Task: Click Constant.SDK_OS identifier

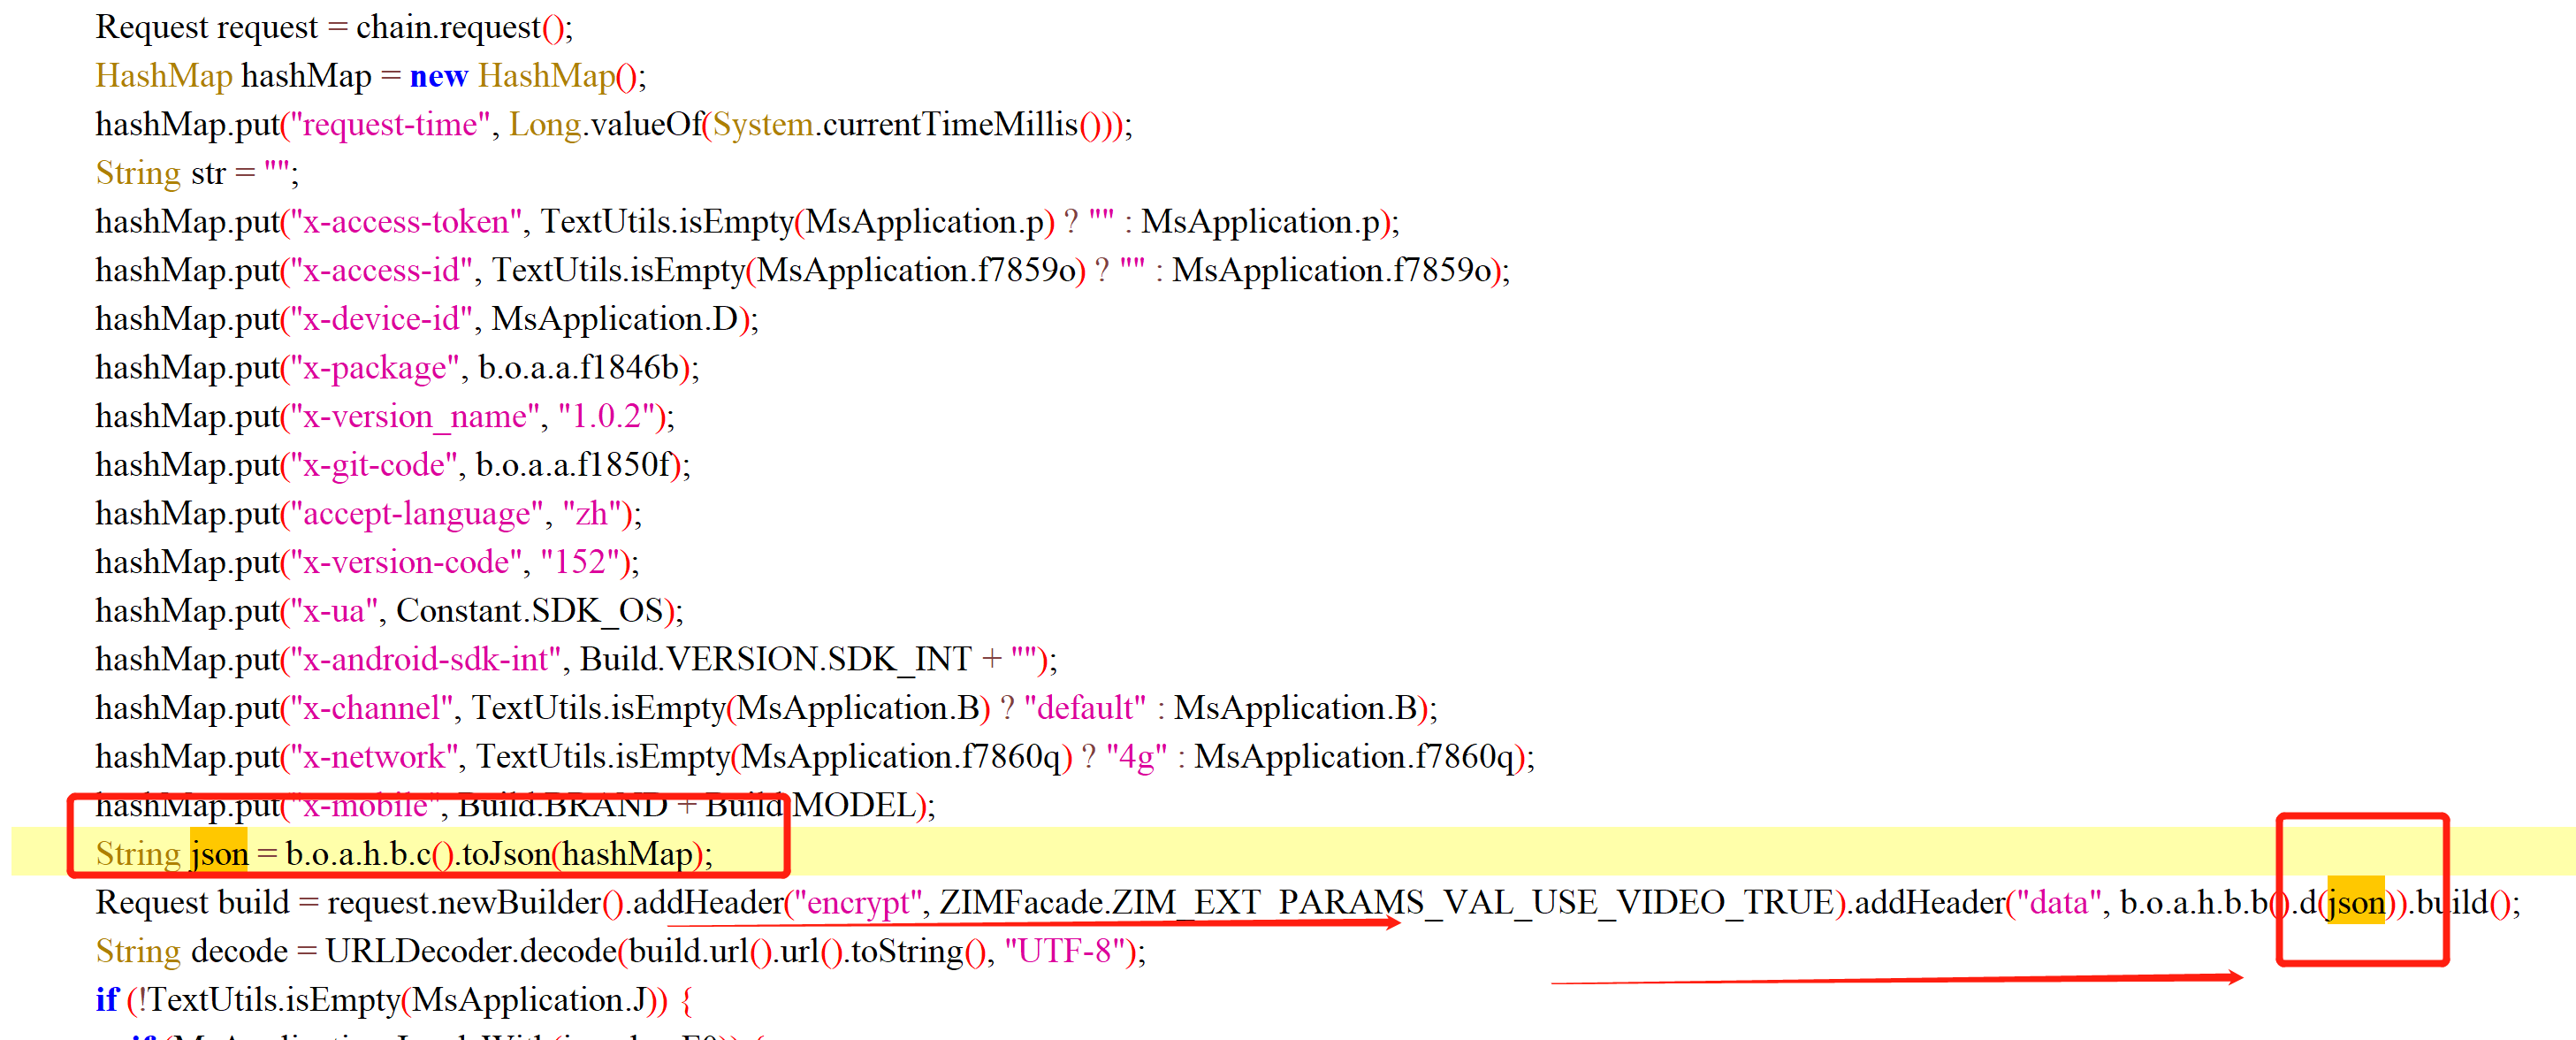Action: [530, 611]
